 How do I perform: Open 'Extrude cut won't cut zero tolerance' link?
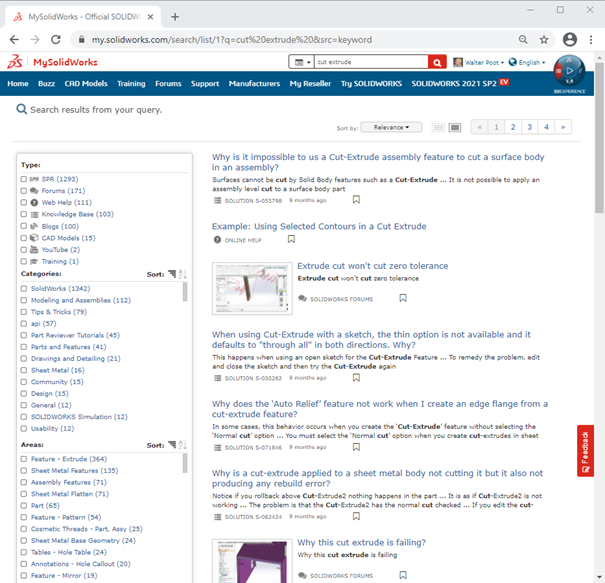(372, 266)
